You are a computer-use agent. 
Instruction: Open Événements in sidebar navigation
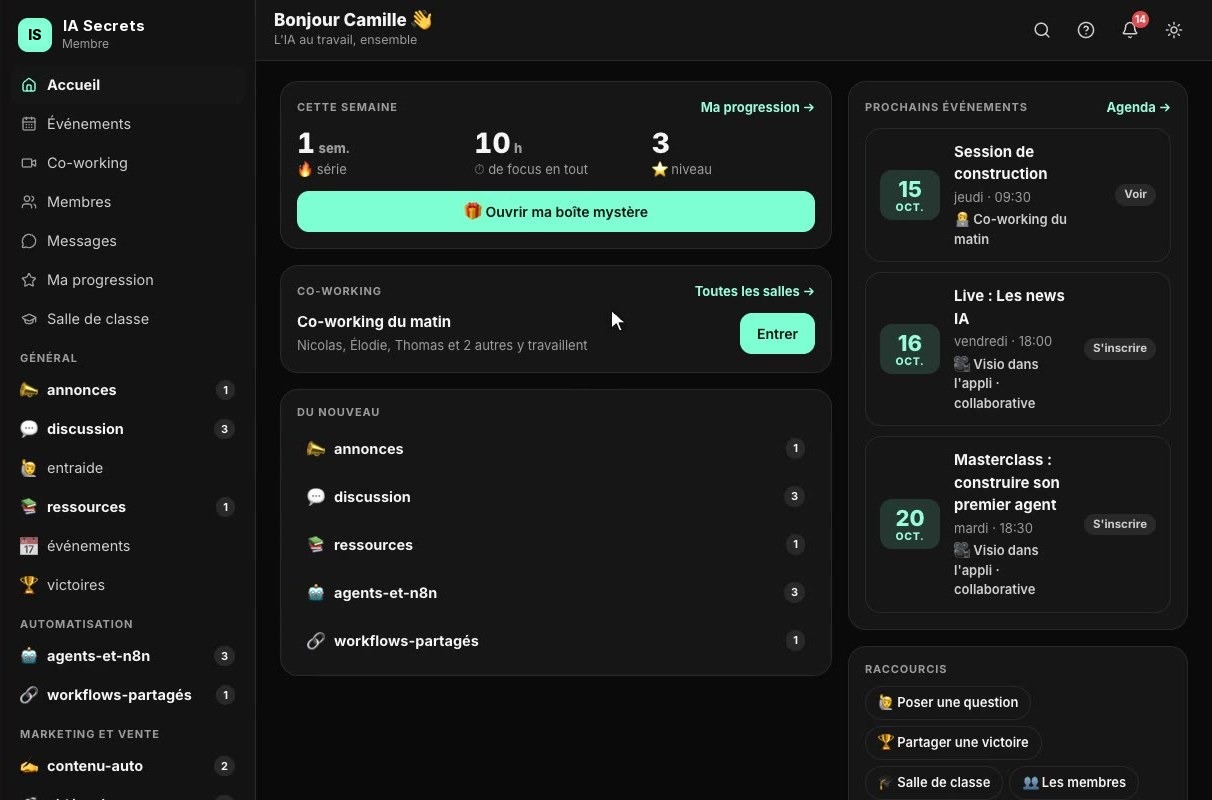(x=128, y=124)
